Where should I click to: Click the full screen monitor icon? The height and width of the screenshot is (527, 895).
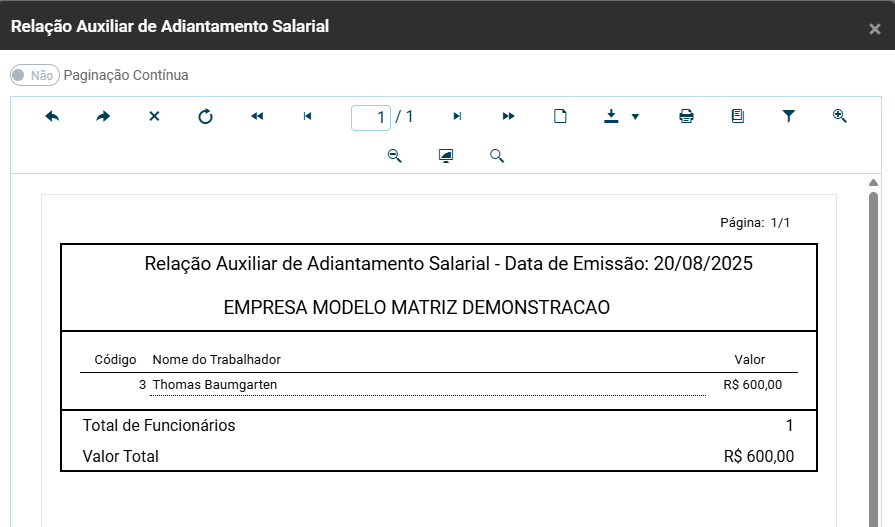tap(446, 156)
